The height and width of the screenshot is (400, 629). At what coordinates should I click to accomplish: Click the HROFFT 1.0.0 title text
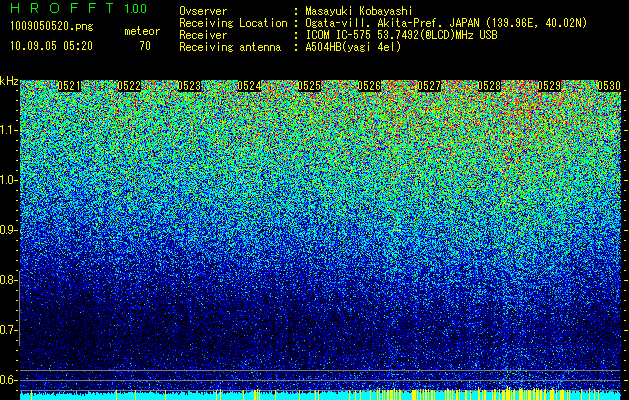(79, 8)
